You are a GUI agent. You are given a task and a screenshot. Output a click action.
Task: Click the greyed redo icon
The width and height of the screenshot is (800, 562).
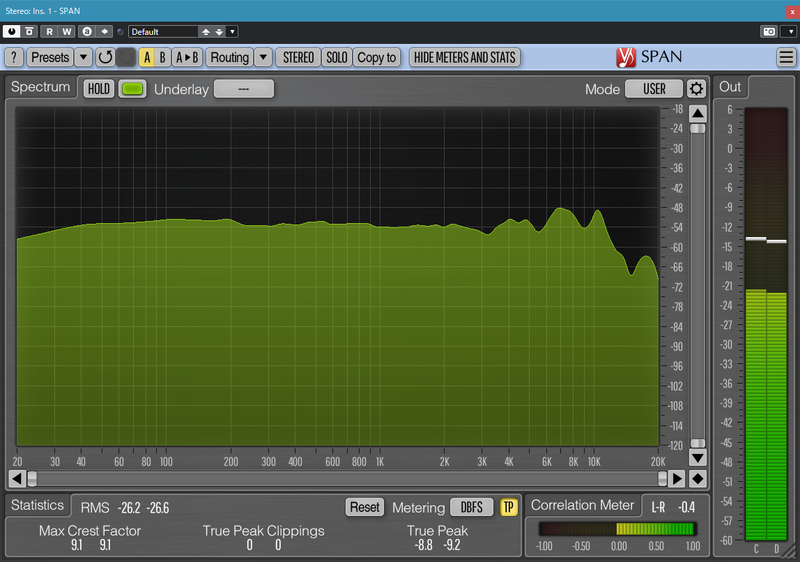(x=126, y=57)
